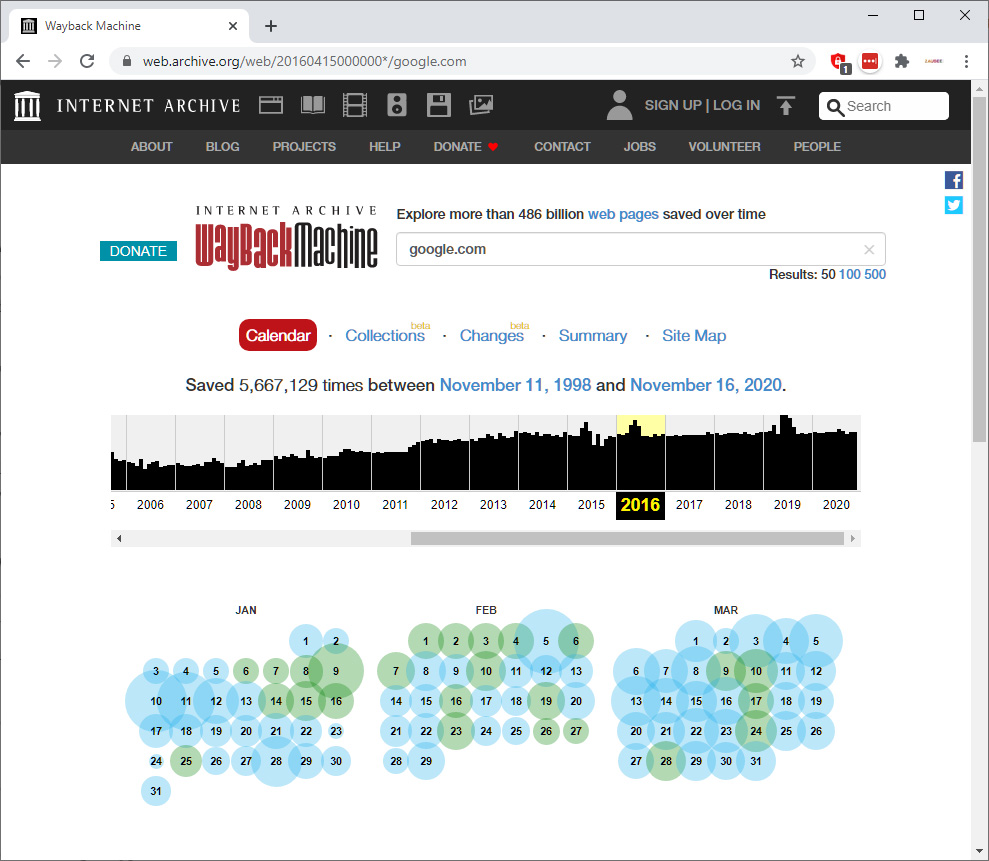Screen dimensions: 989x861
Task: Bookmark this page with the star icon
Action: [798, 61]
